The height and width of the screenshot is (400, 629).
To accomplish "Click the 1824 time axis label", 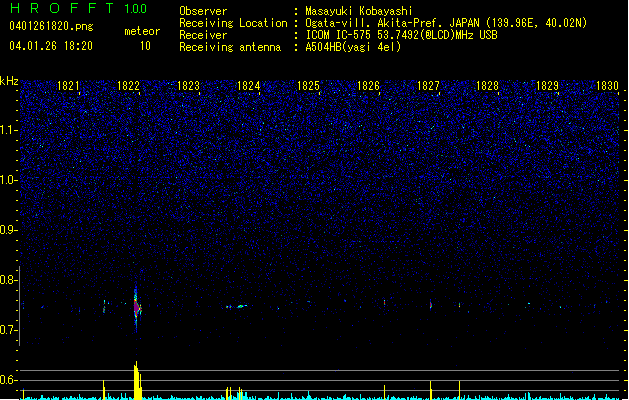I will (248, 86).
